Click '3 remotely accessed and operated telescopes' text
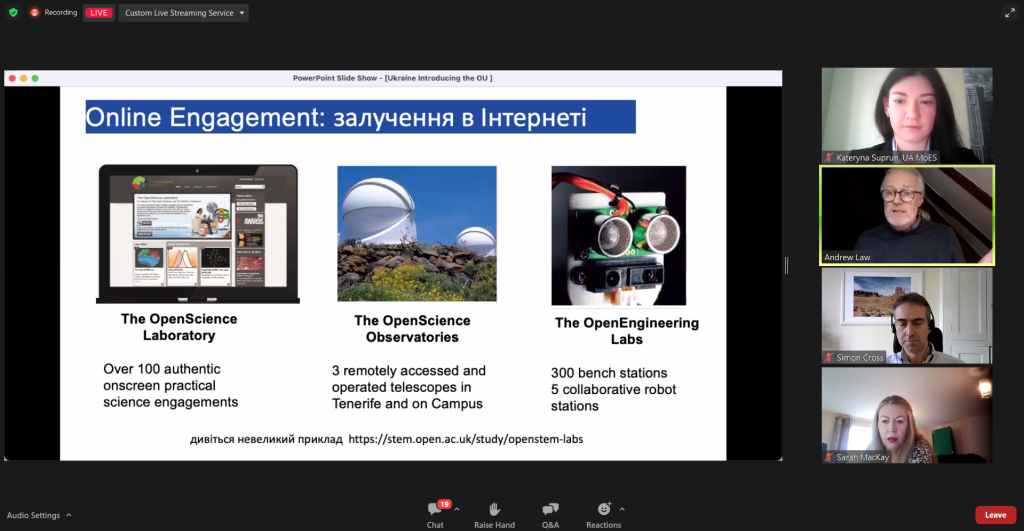 (x=409, y=379)
